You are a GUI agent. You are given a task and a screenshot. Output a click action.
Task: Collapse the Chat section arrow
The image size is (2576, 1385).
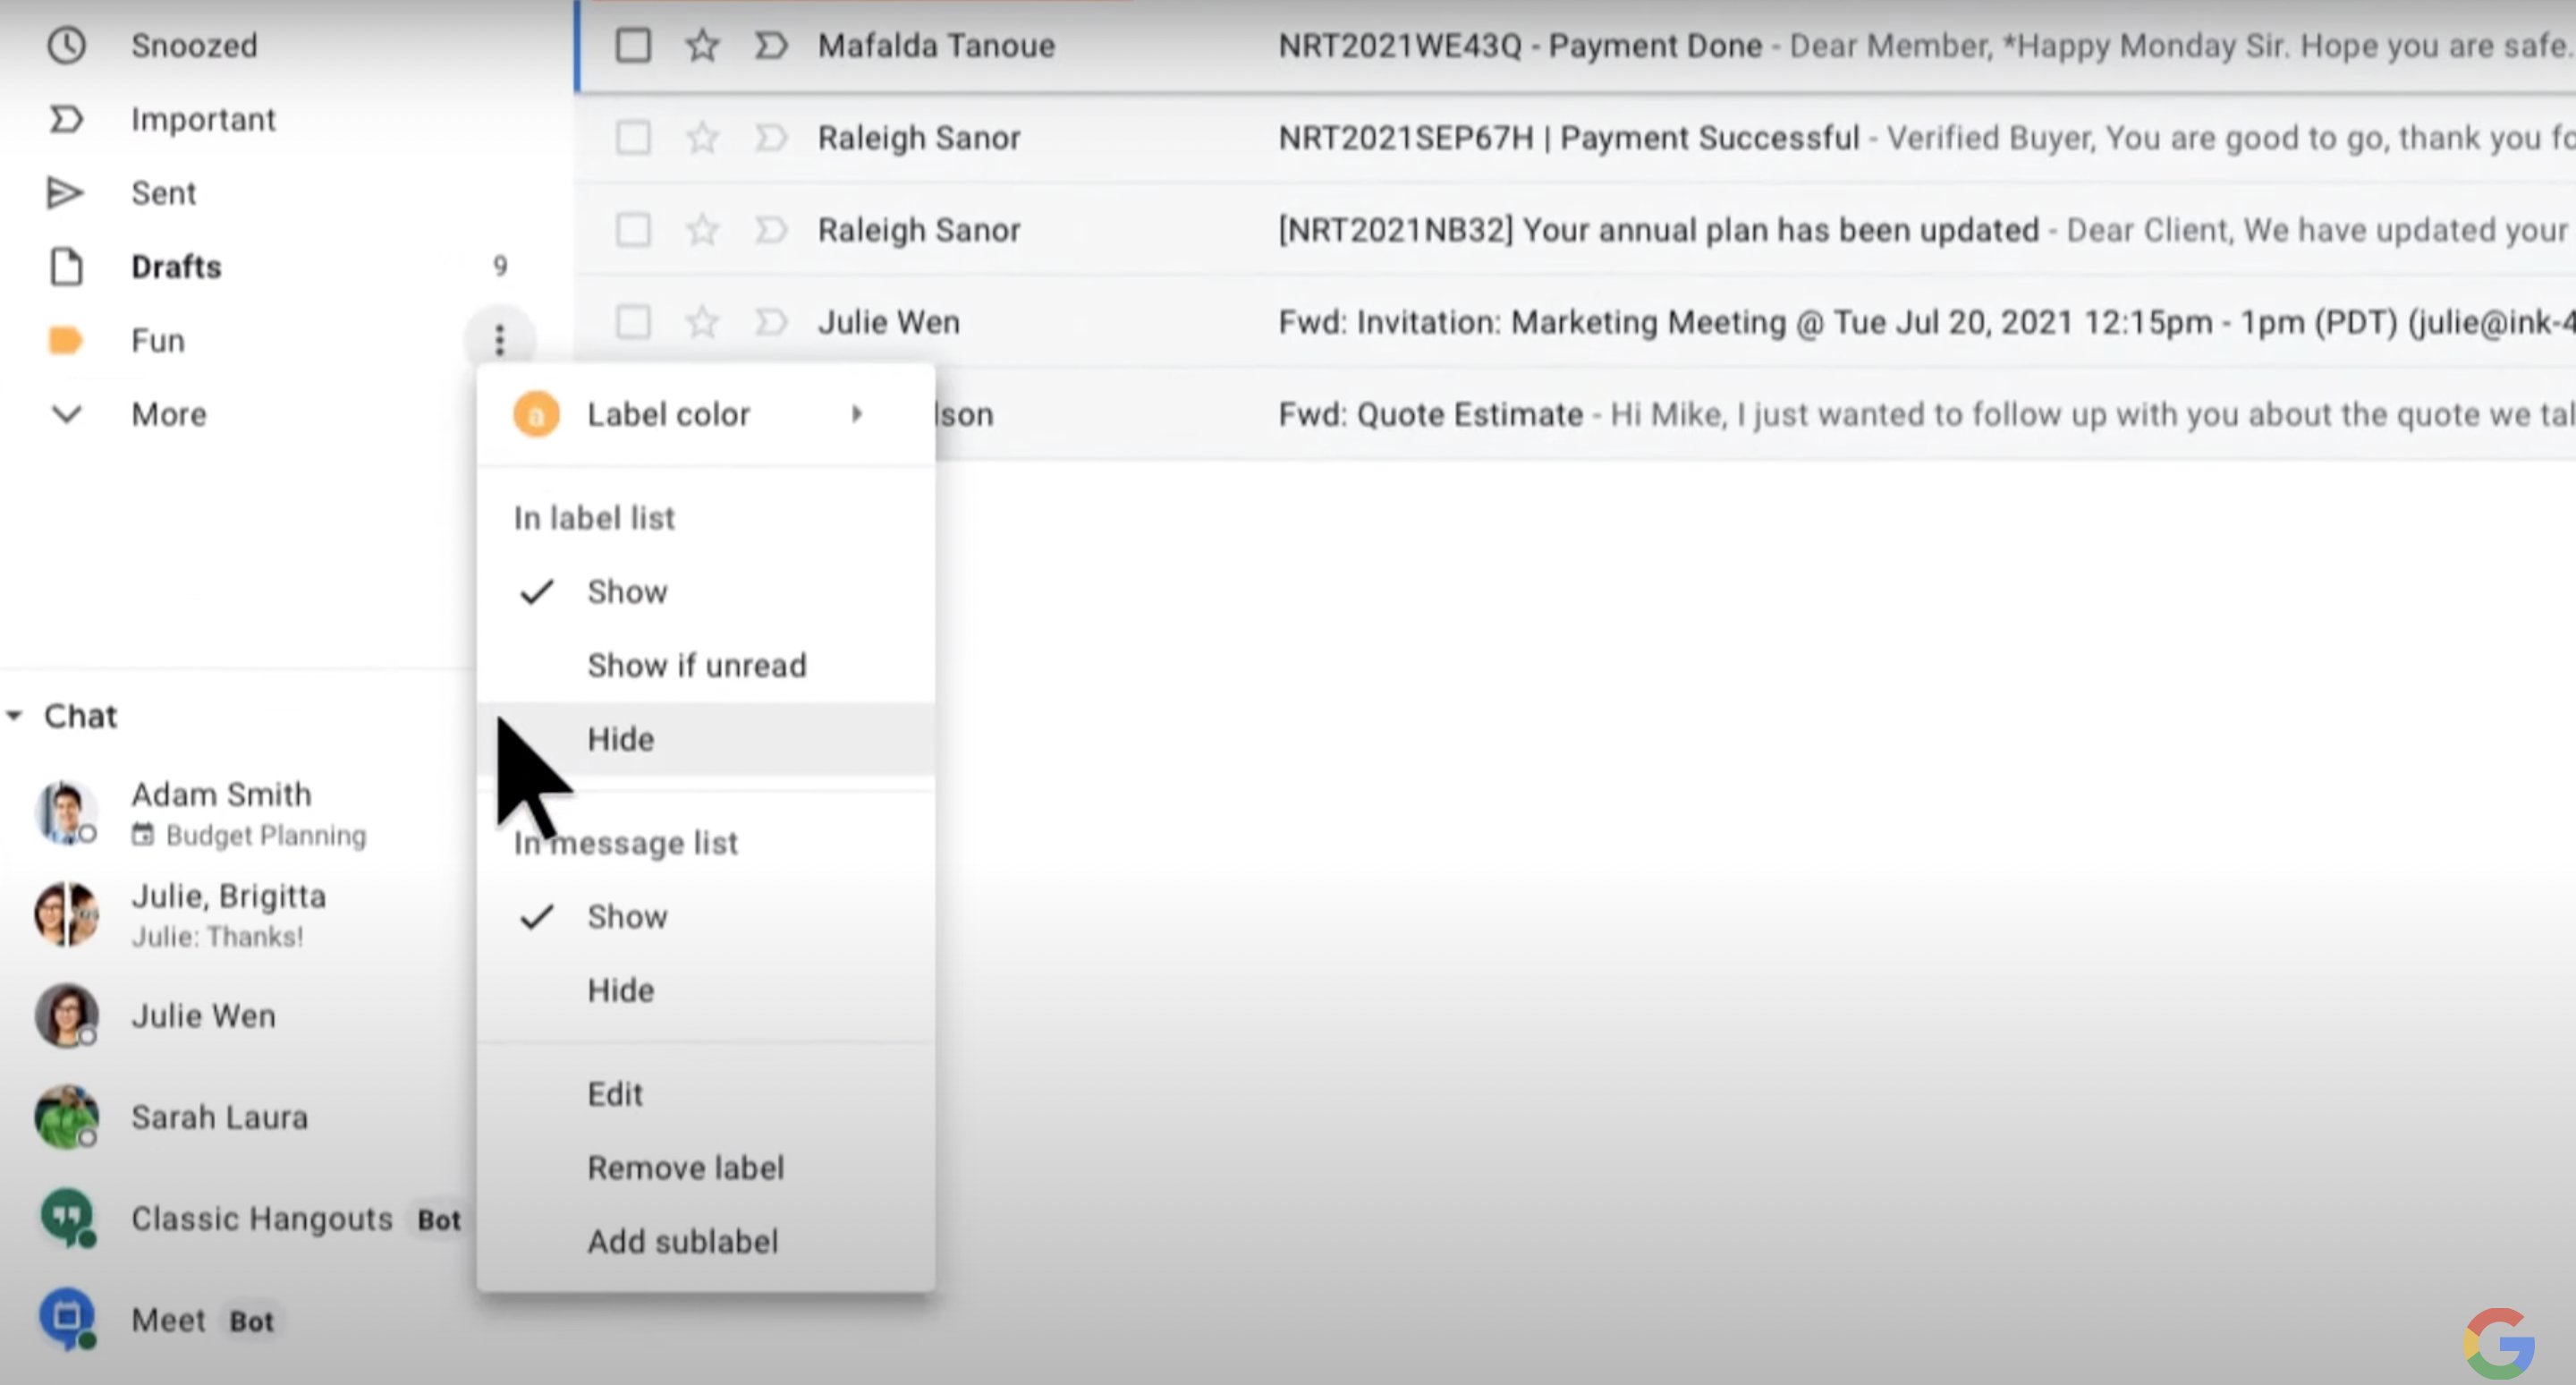(x=15, y=716)
